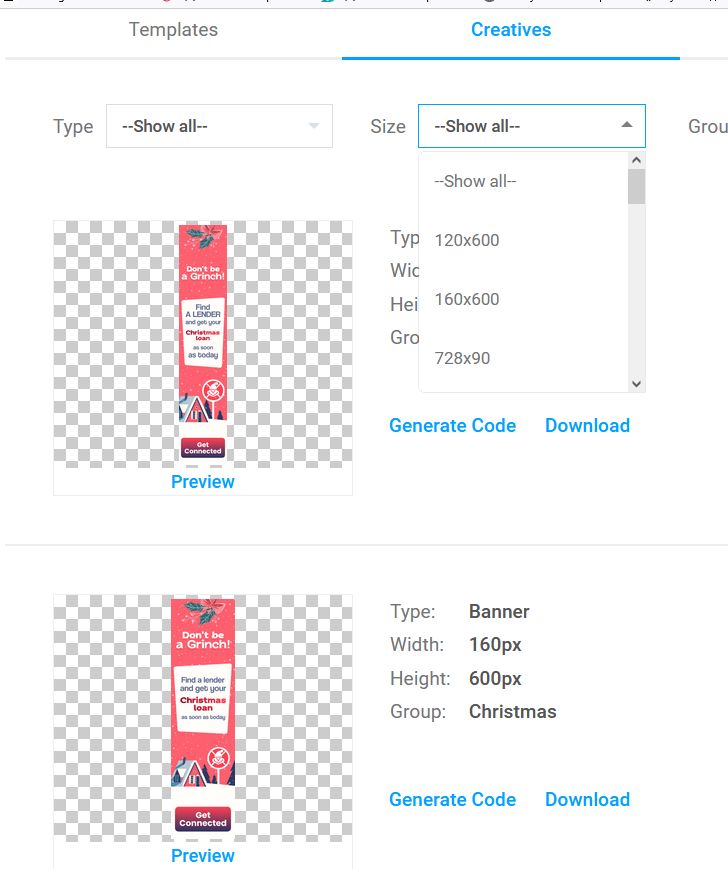Choose --Show all-- in the Size list
This screenshot has width=728, height=869.
[475, 182]
